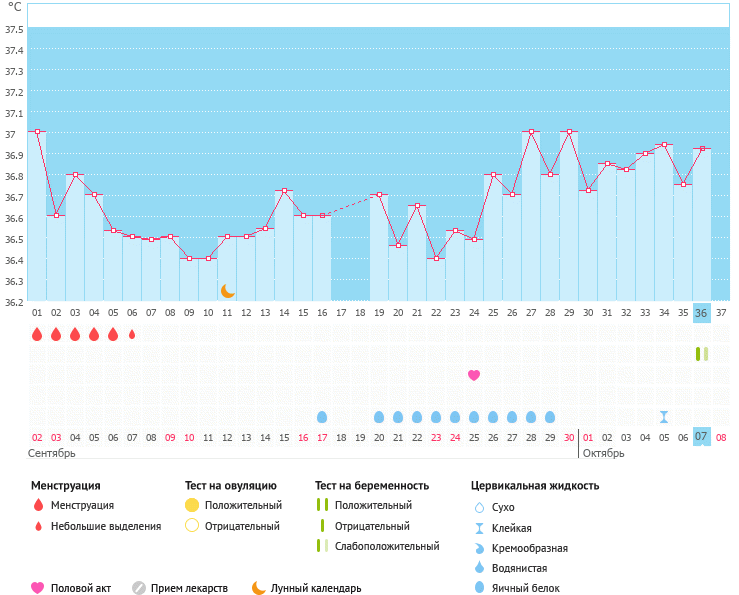739x595 pixels.
Task: Click the 'Половой акт' heart icon in legend
Action: [x=38, y=588]
